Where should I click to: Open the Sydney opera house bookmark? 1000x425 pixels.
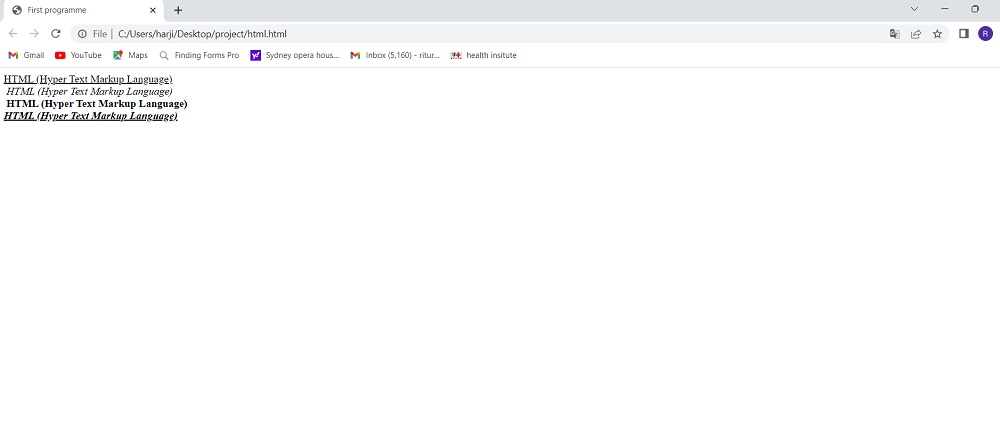[294, 55]
